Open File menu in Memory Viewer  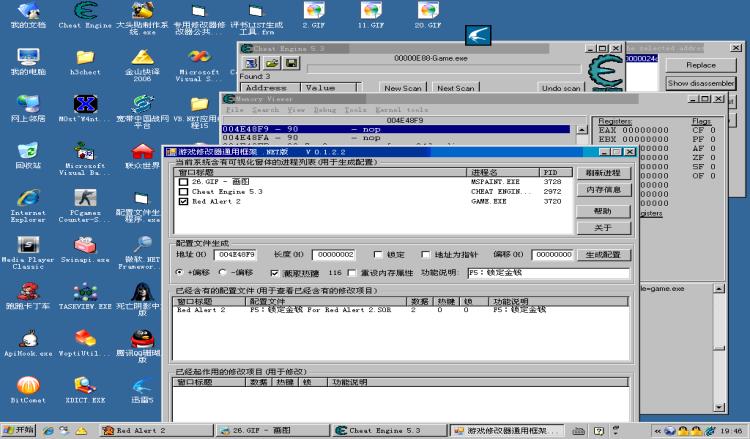[x=235, y=110]
